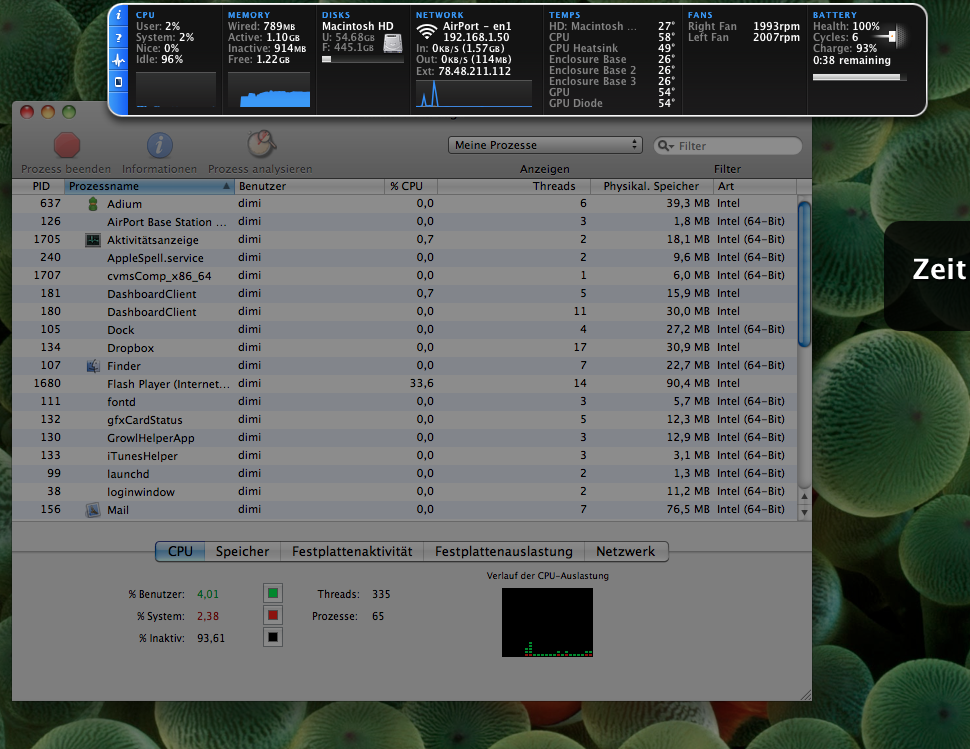Image resolution: width=970 pixels, height=749 pixels.
Task: Click the Aktivitätsanzeige app icon in list
Action: point(93,240)
